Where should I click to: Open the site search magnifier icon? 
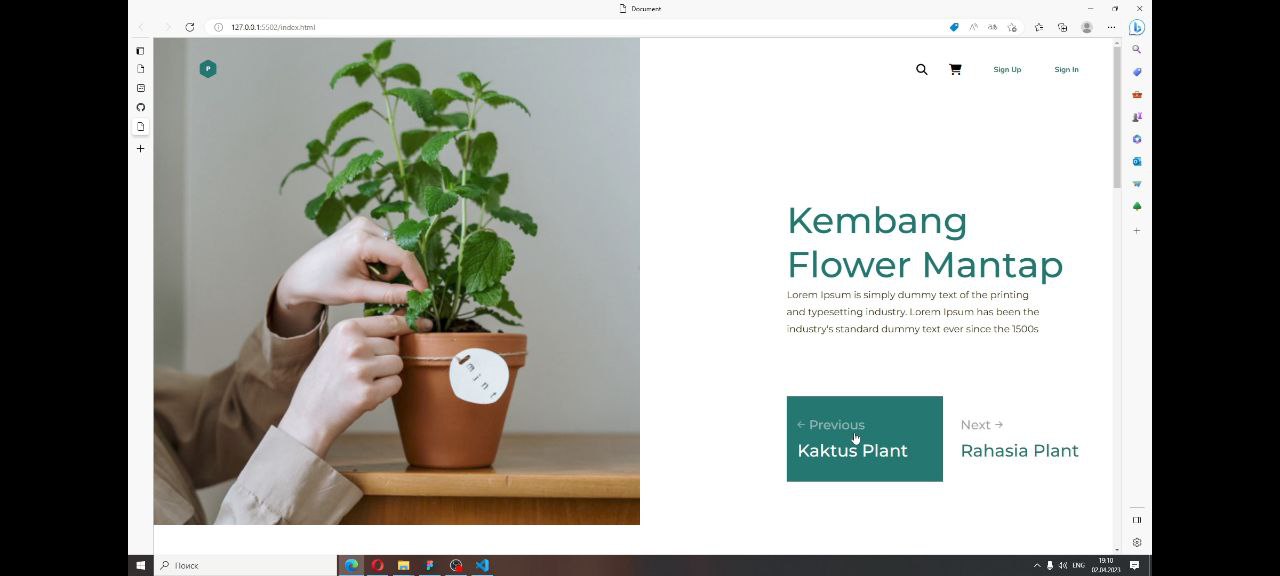point(922,70)
